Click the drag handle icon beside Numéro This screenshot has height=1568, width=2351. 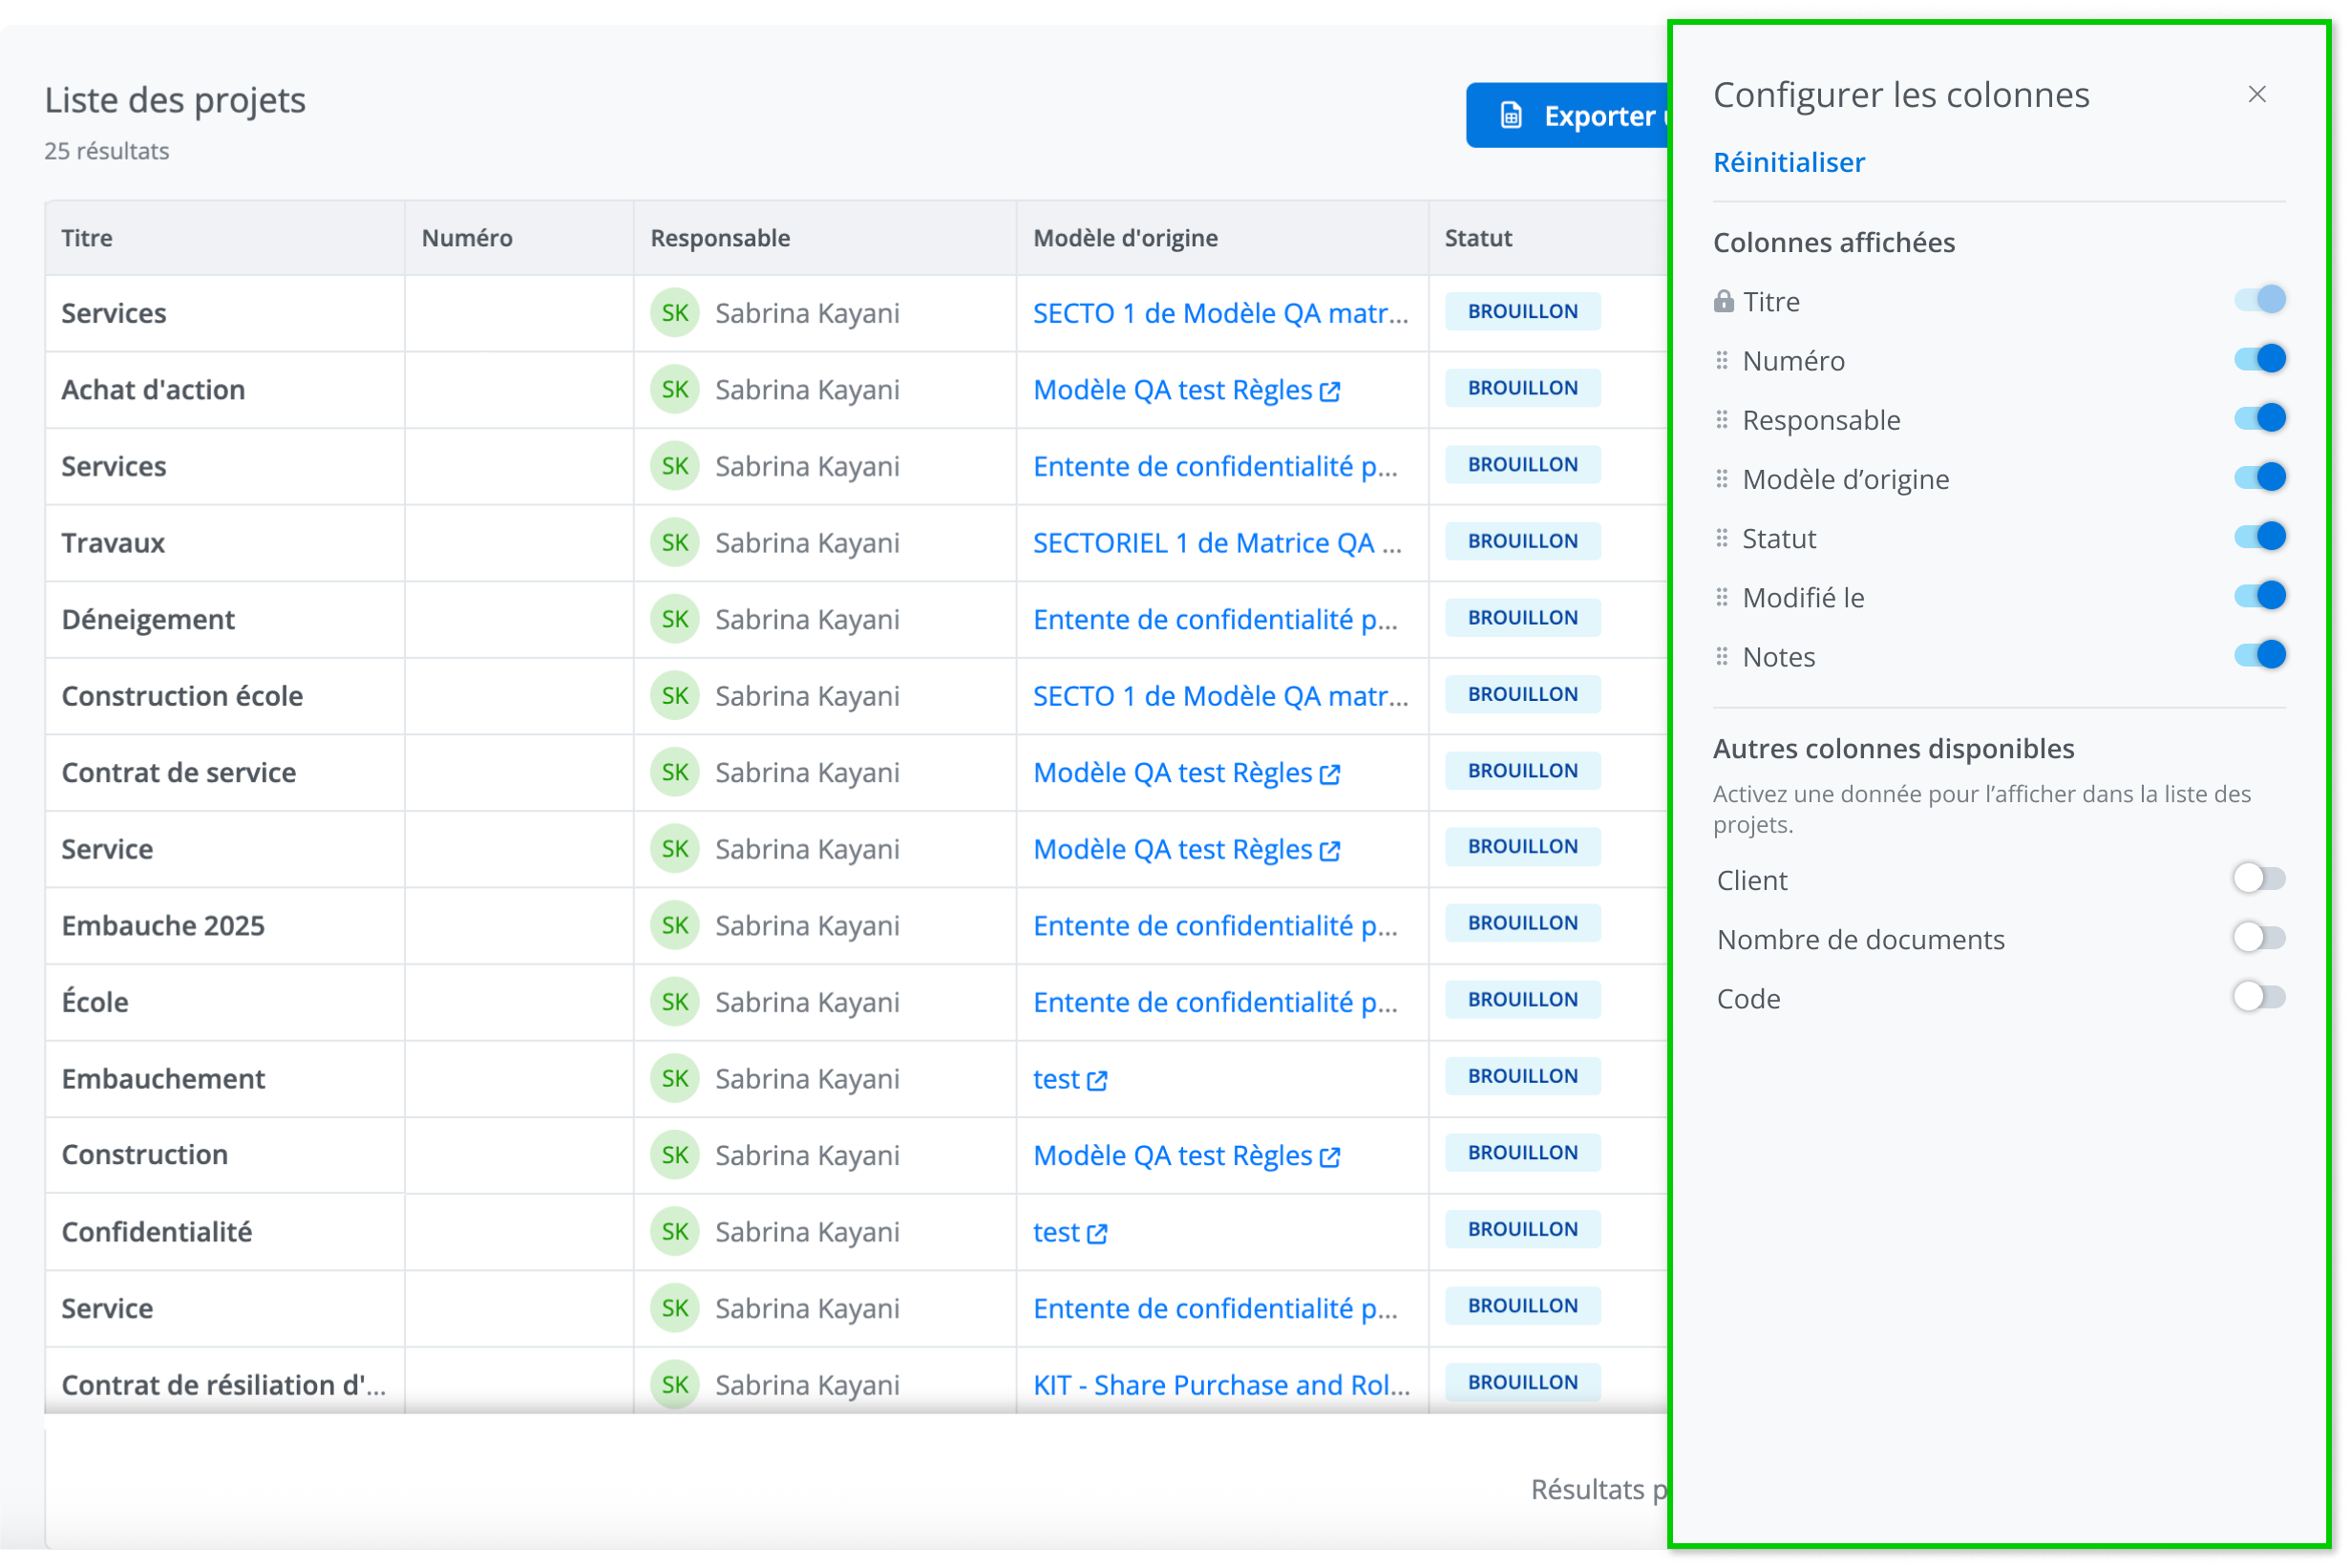(x=1721, y=360)
